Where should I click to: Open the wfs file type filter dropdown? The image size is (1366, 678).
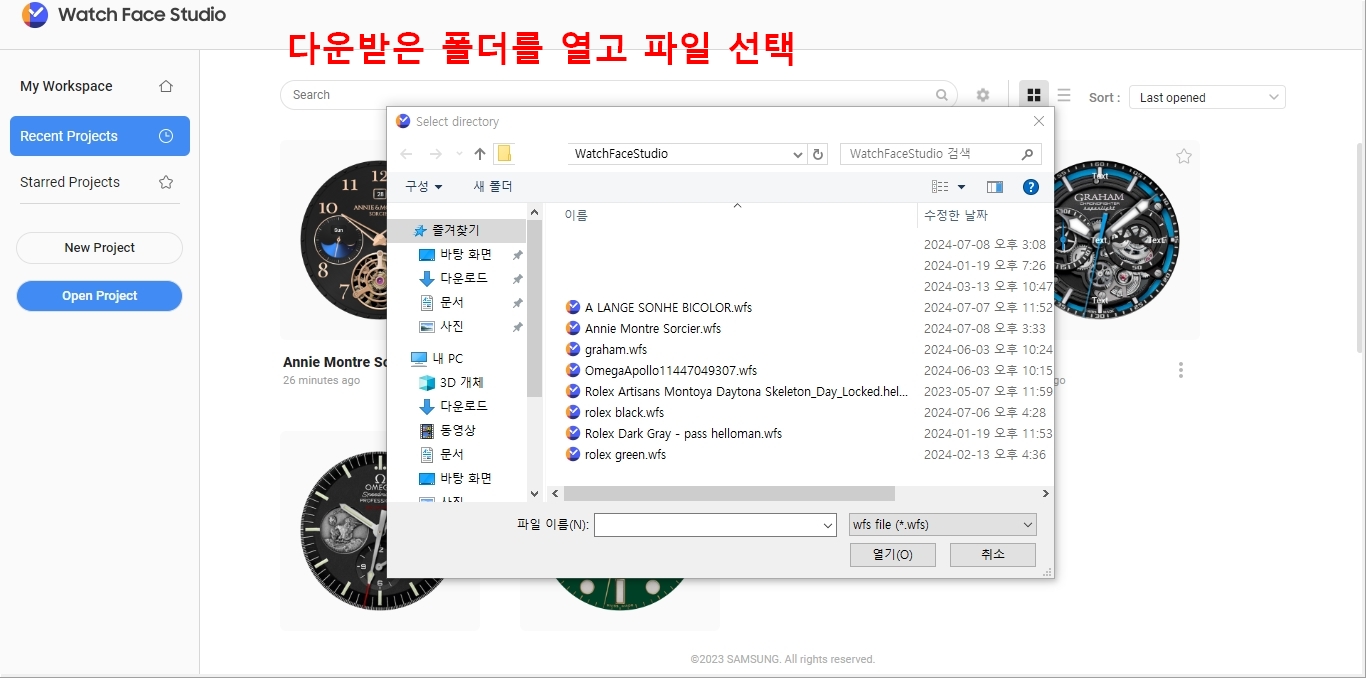(x=942, y=525)
